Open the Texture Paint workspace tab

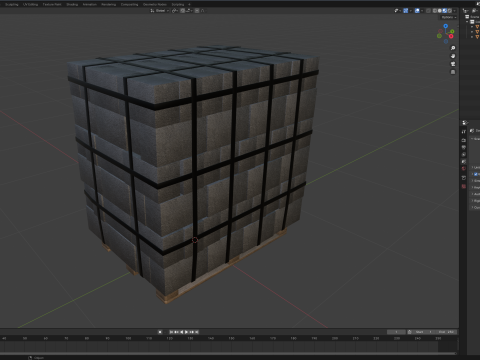(x=52, y=4)
